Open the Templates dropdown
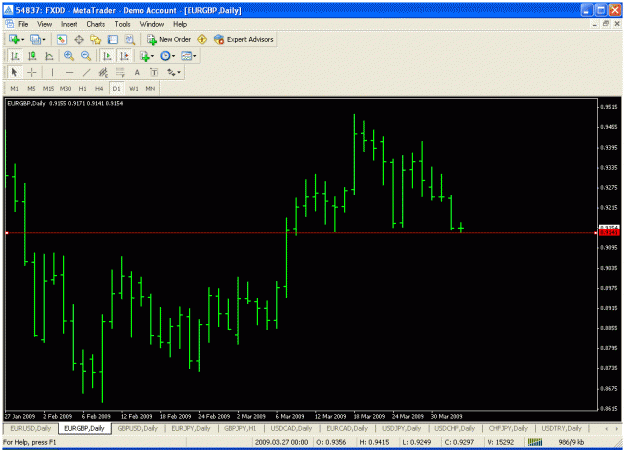Viewport: 625px width, 450px height. [x=189, y=56]
